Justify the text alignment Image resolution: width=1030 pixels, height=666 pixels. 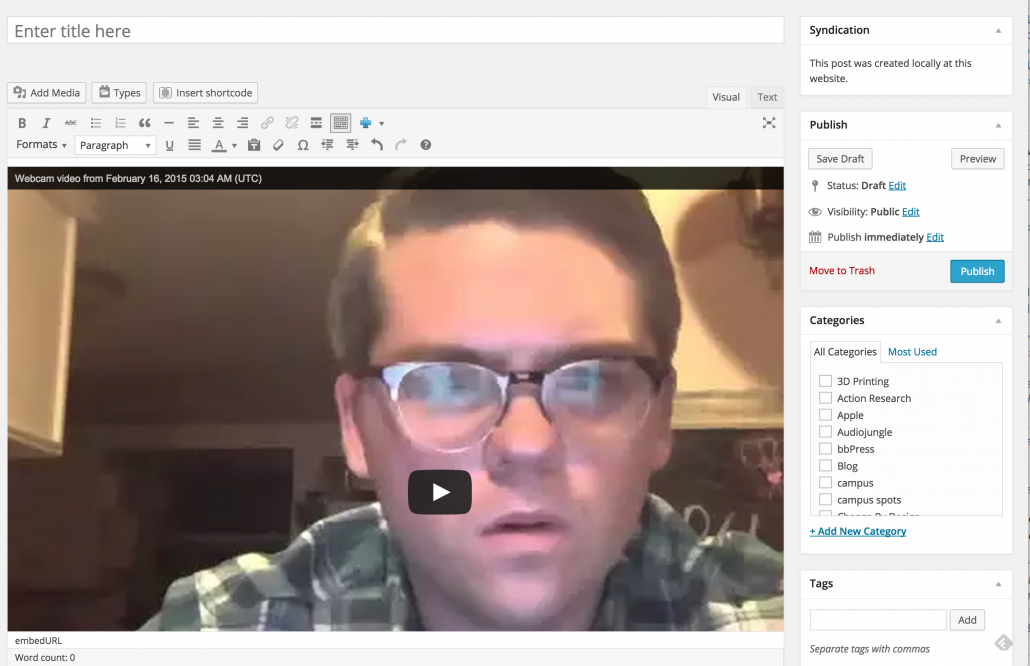[194, 145]
